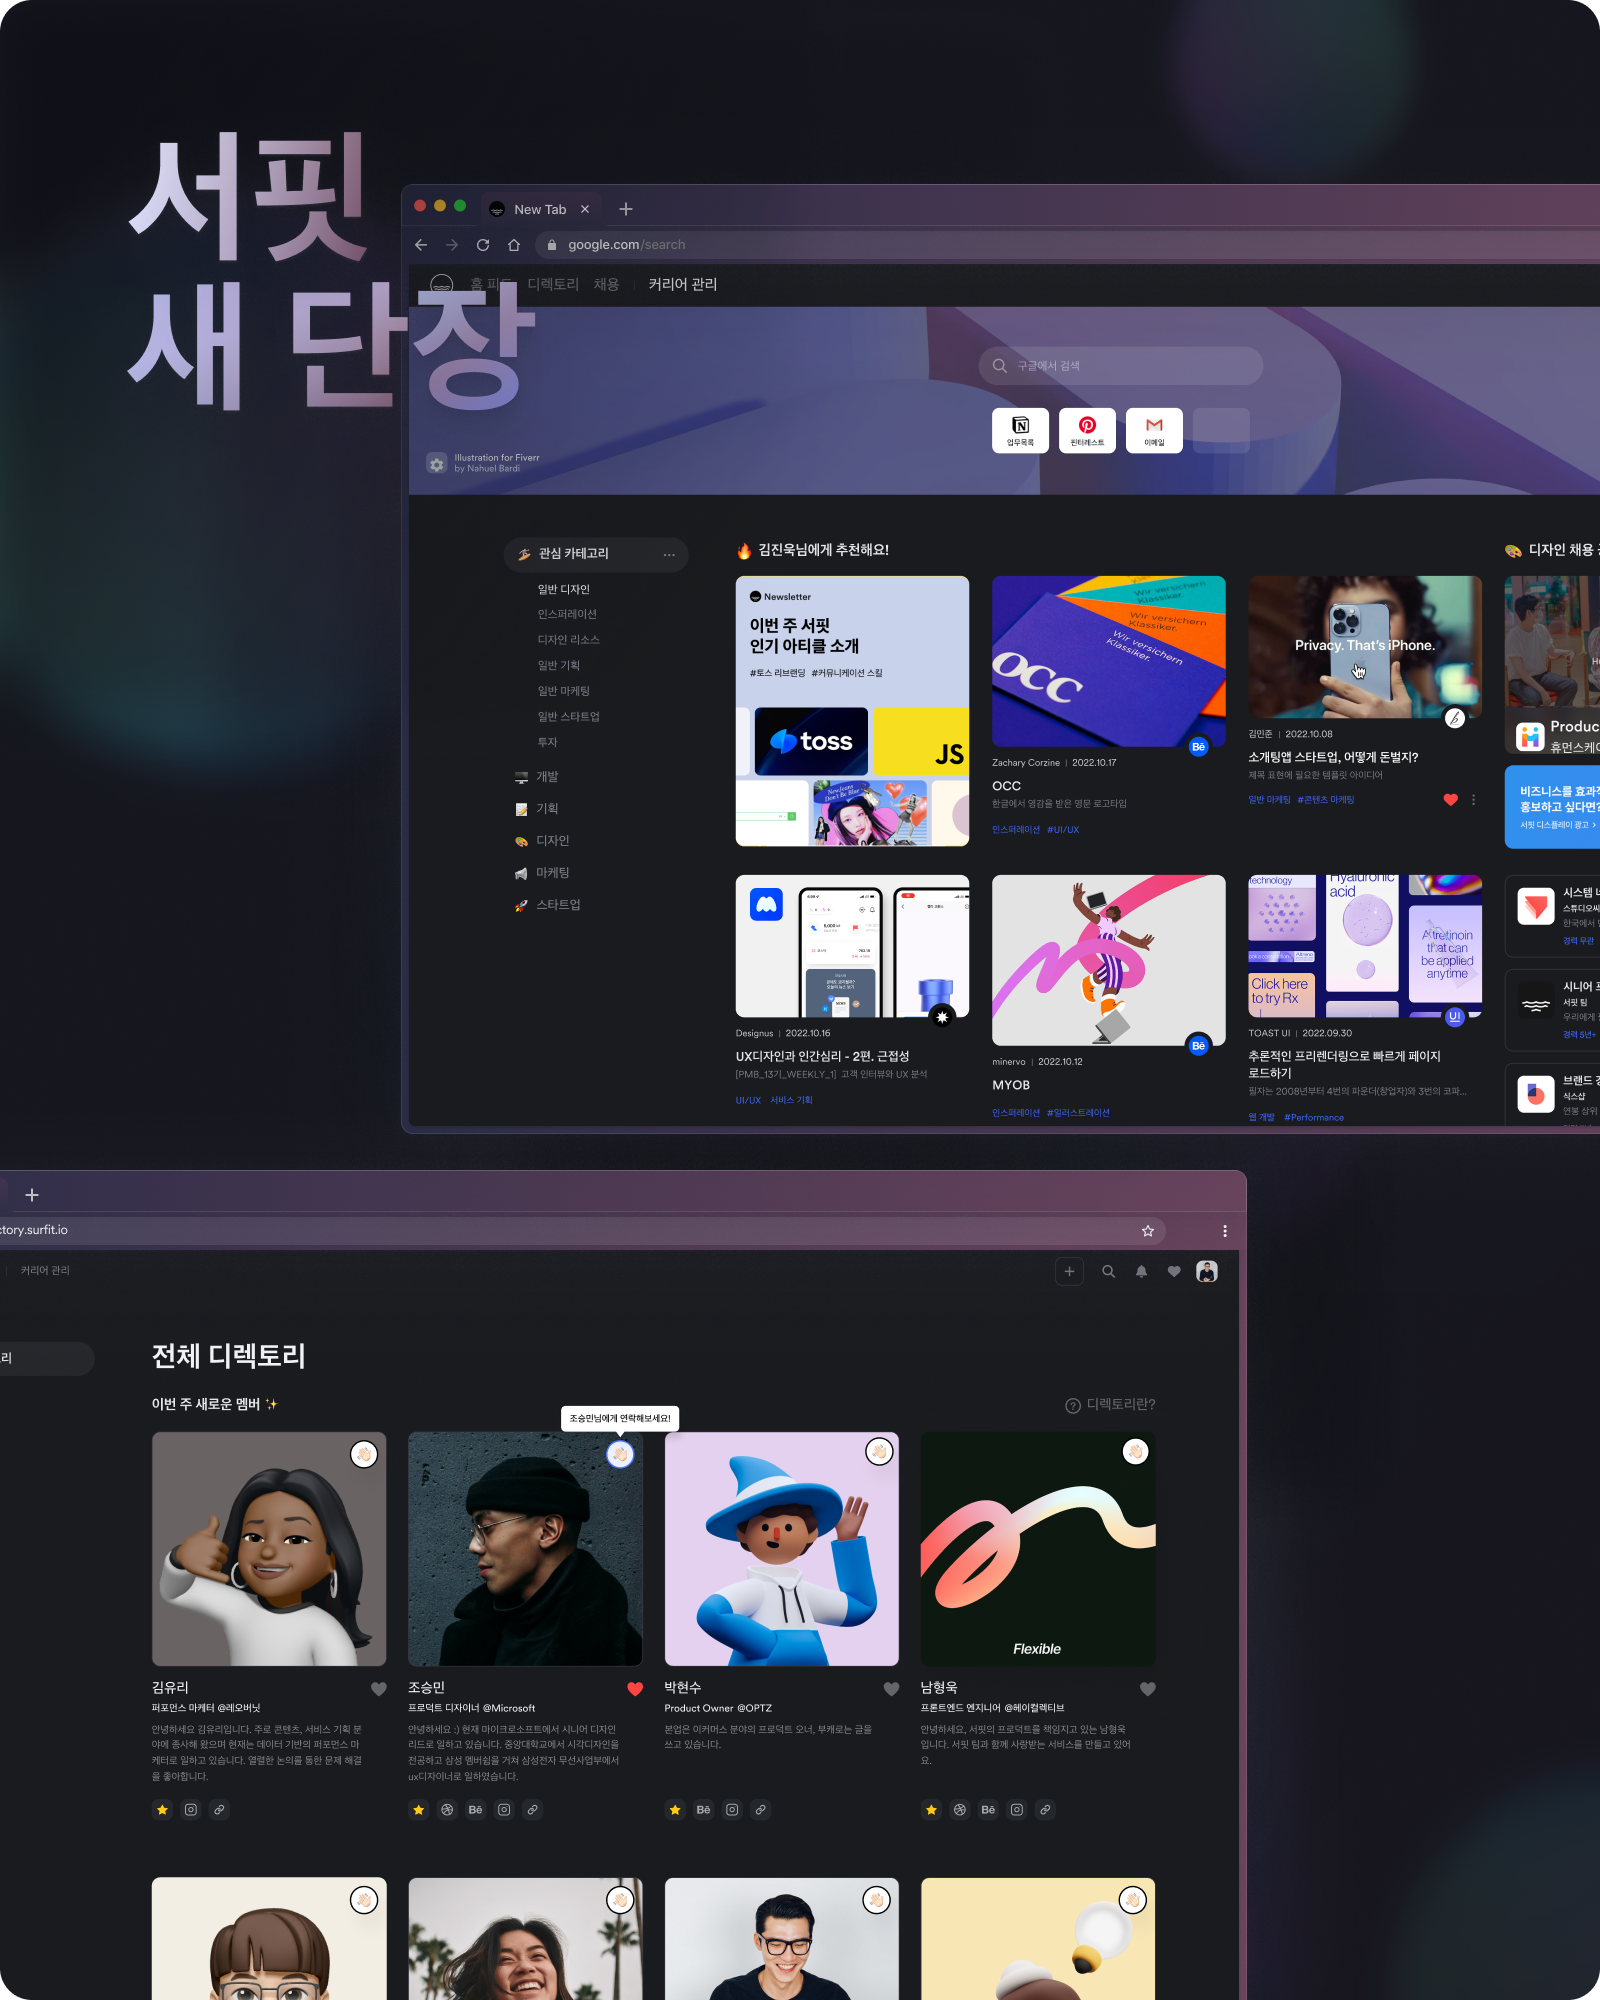Toggle the heart on 김유리's card

pyautogui.click(x=379, y=1689)
